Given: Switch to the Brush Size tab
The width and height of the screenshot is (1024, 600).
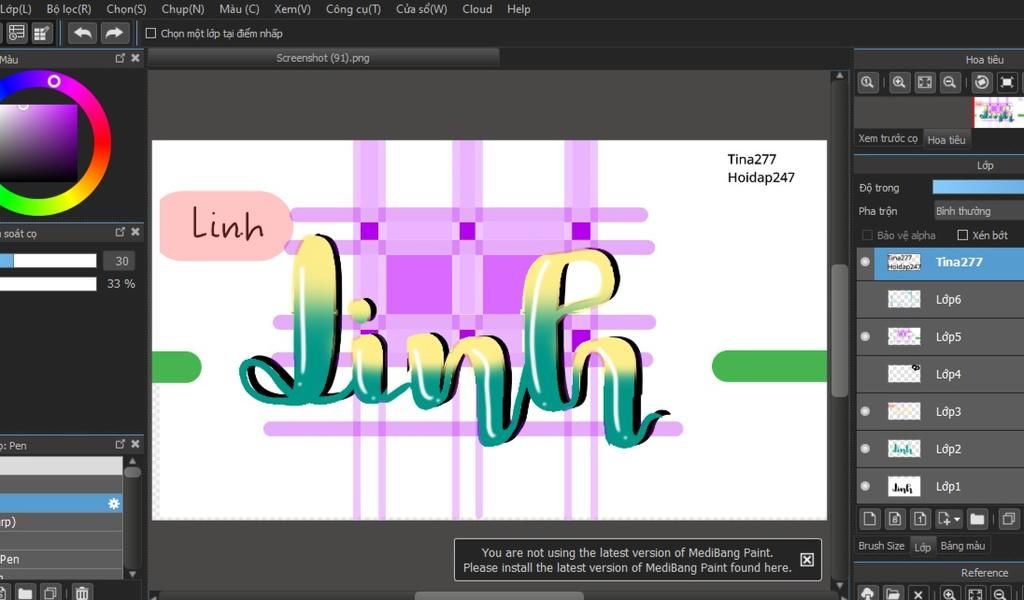Looking at the screenshot, I should click(881, 545).
